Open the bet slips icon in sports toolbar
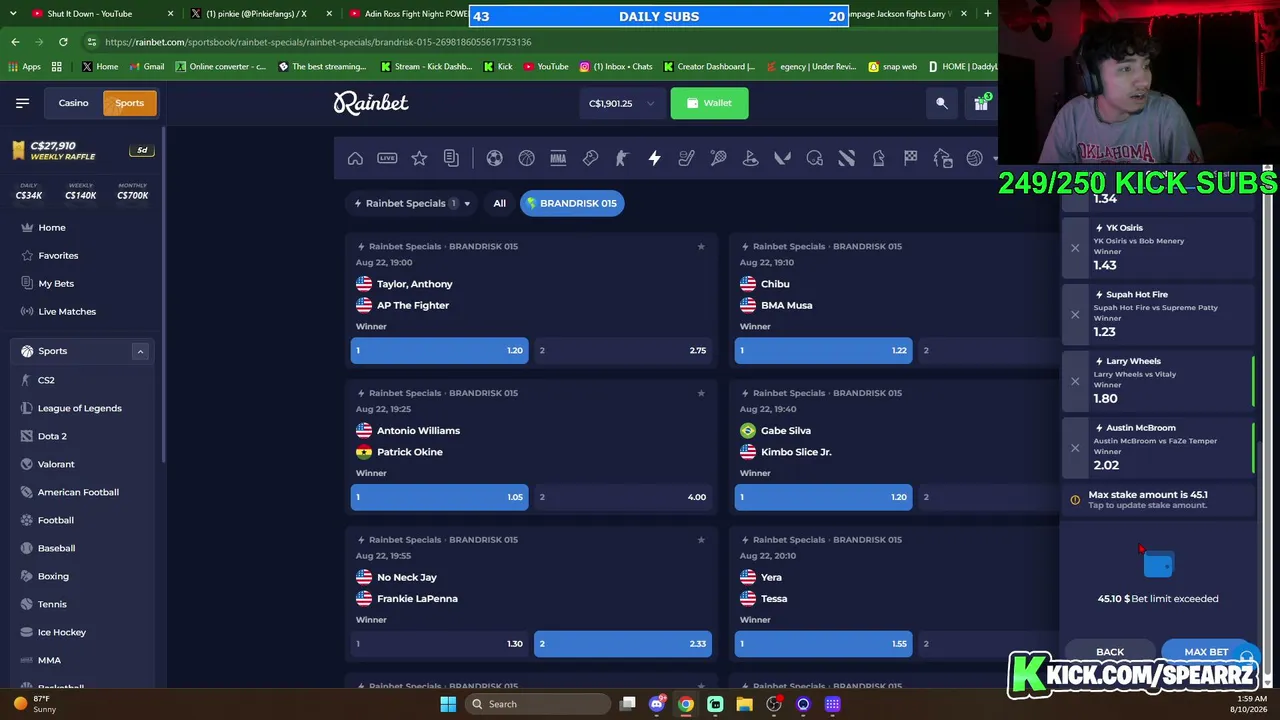This screenshot has height=720, width=1280. (451, 158)
